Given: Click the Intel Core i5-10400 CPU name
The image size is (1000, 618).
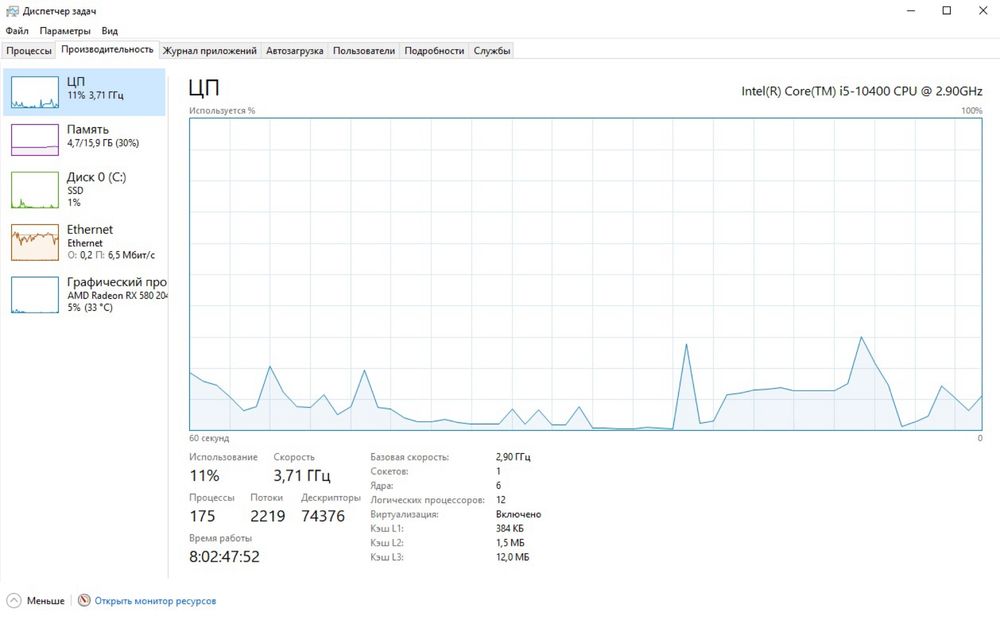Looking at the screenshot, I should coord(862,91).
